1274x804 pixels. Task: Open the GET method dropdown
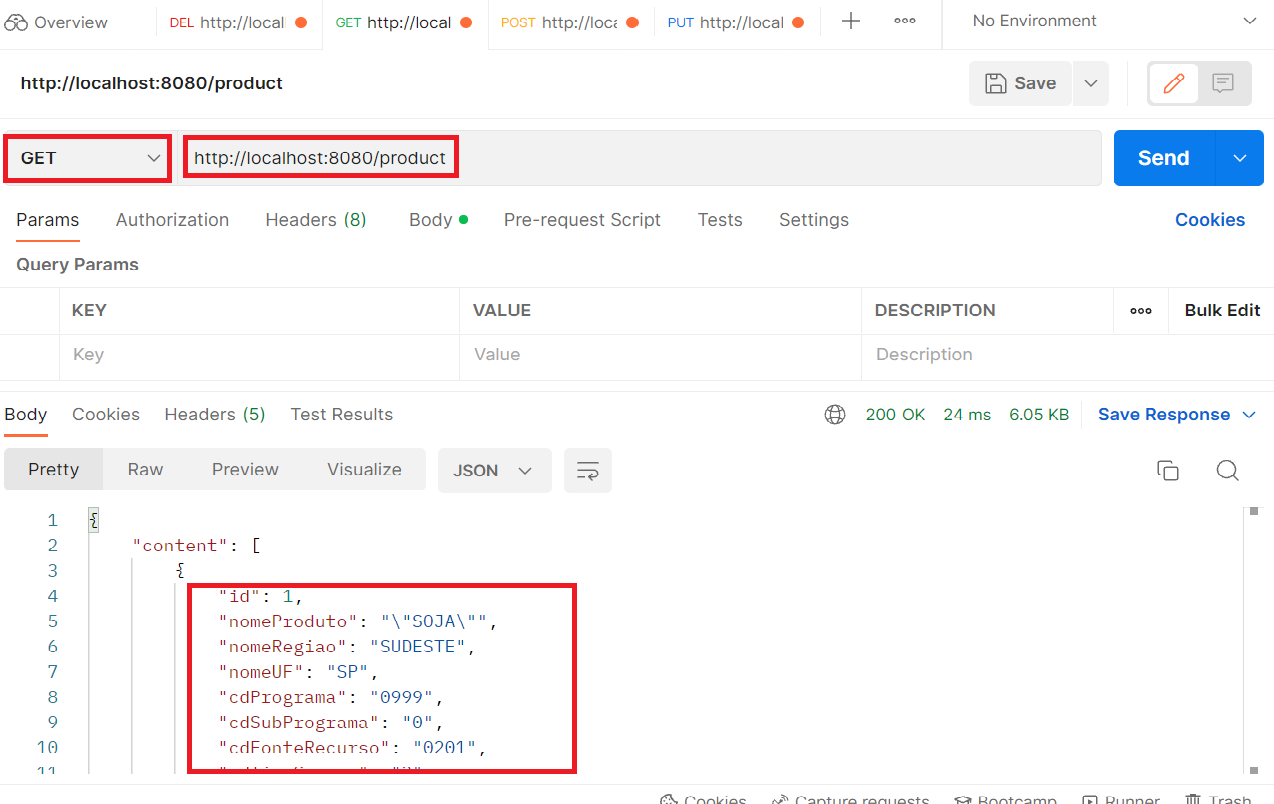click(87, 157)
